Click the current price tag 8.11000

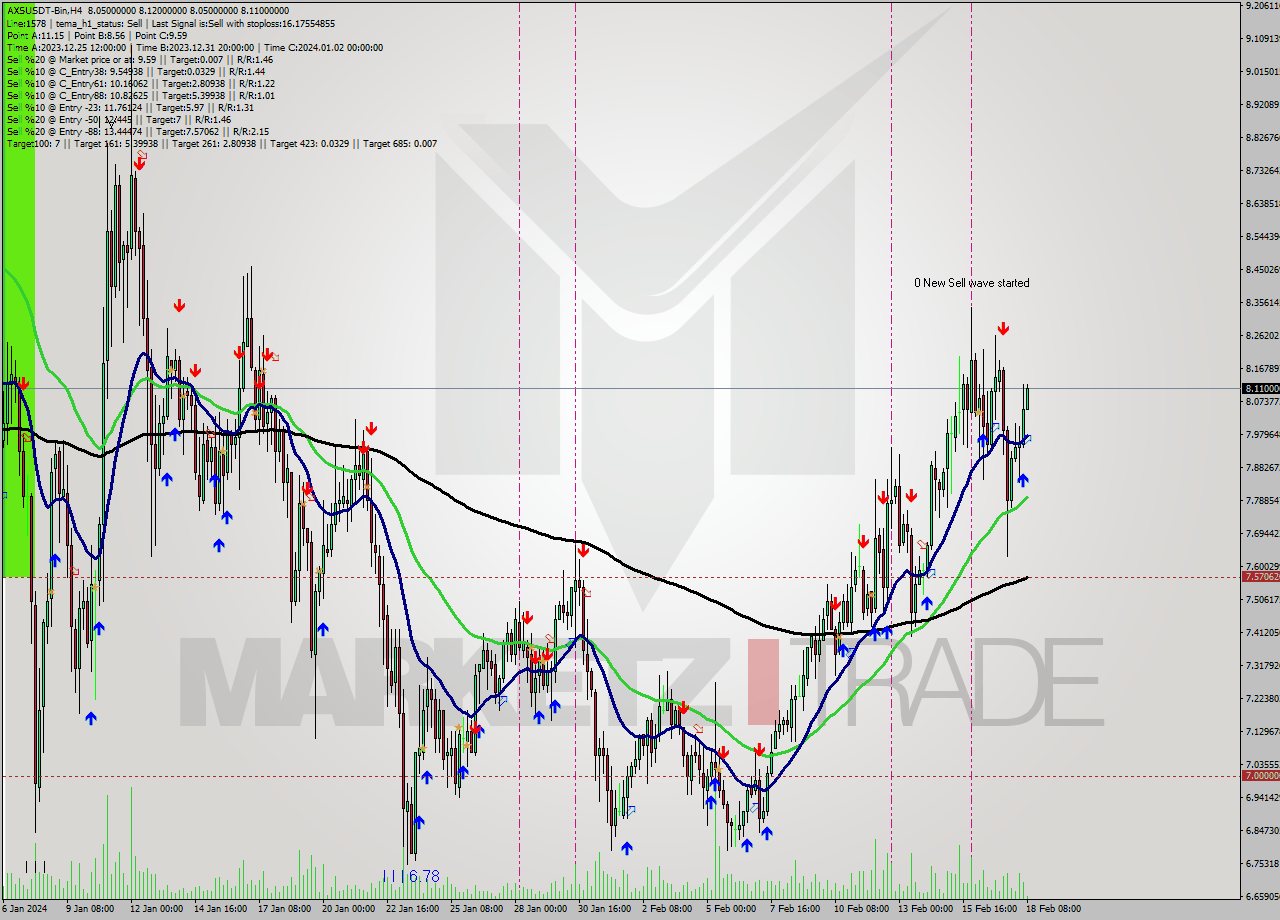[1261, 388]
